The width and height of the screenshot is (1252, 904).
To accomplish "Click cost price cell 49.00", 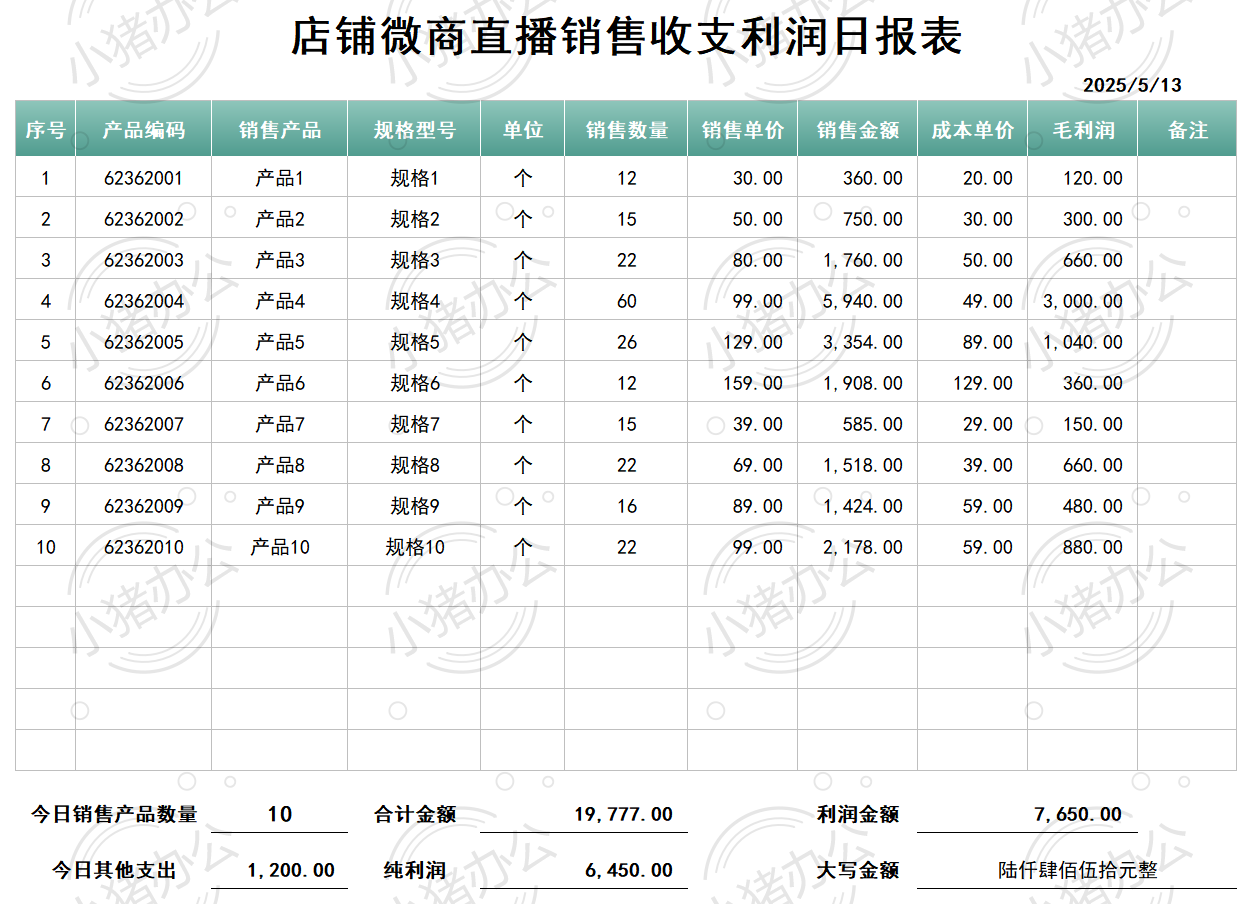I will [x=973, y=301].
